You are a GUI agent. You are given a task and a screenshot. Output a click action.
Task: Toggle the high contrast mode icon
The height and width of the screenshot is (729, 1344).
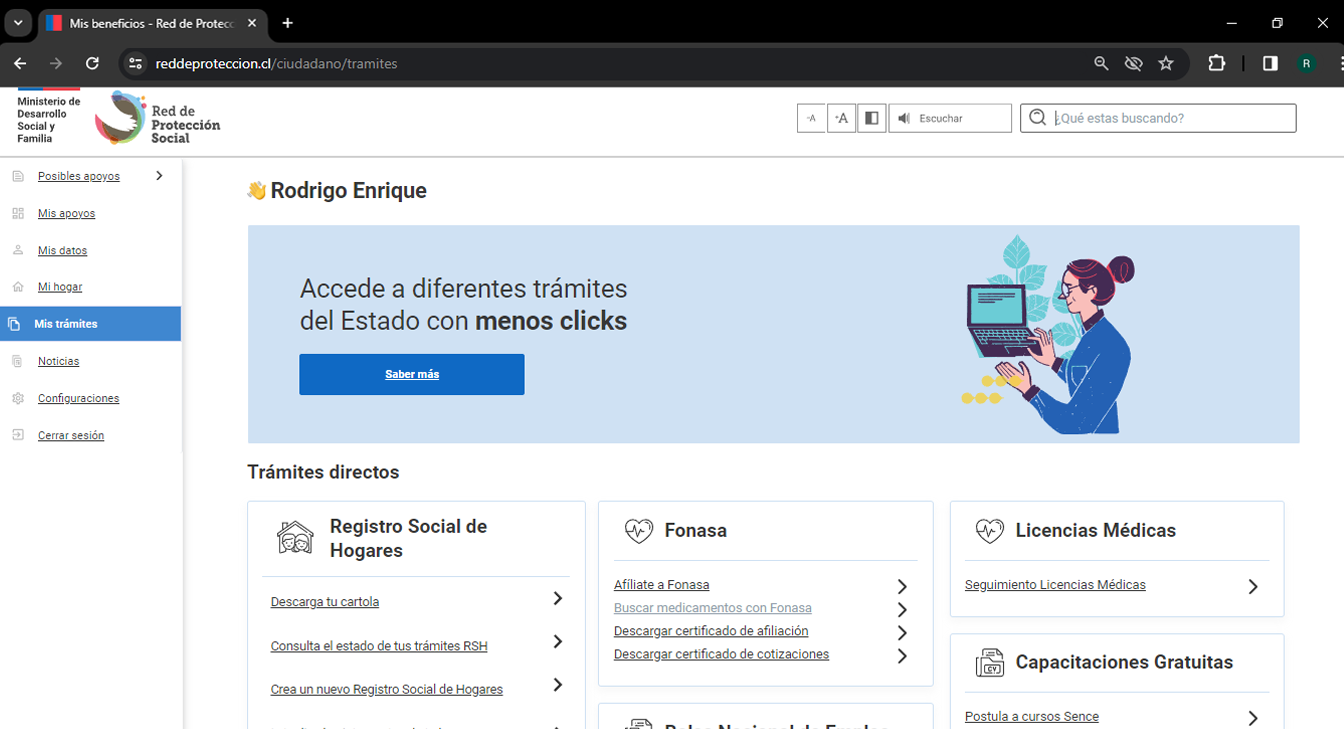872,118
